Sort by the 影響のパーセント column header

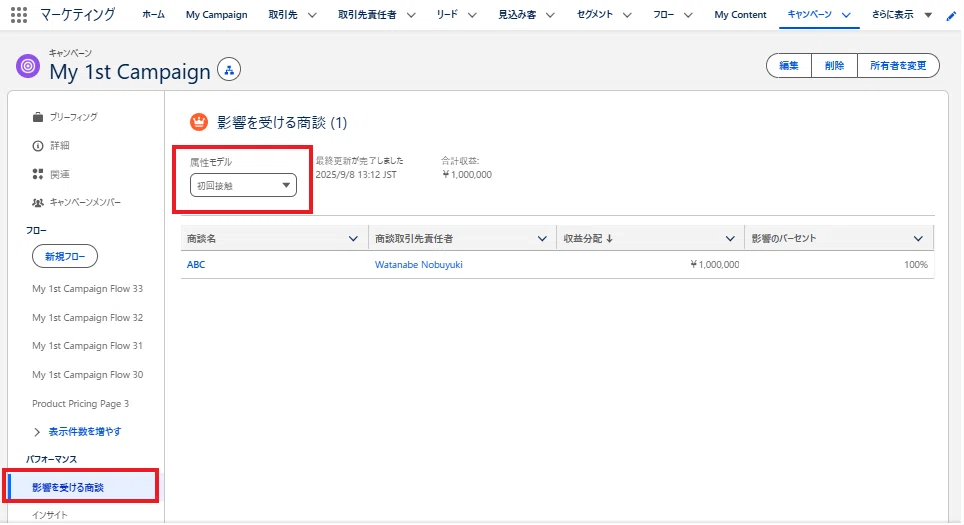tap(784, 239)
